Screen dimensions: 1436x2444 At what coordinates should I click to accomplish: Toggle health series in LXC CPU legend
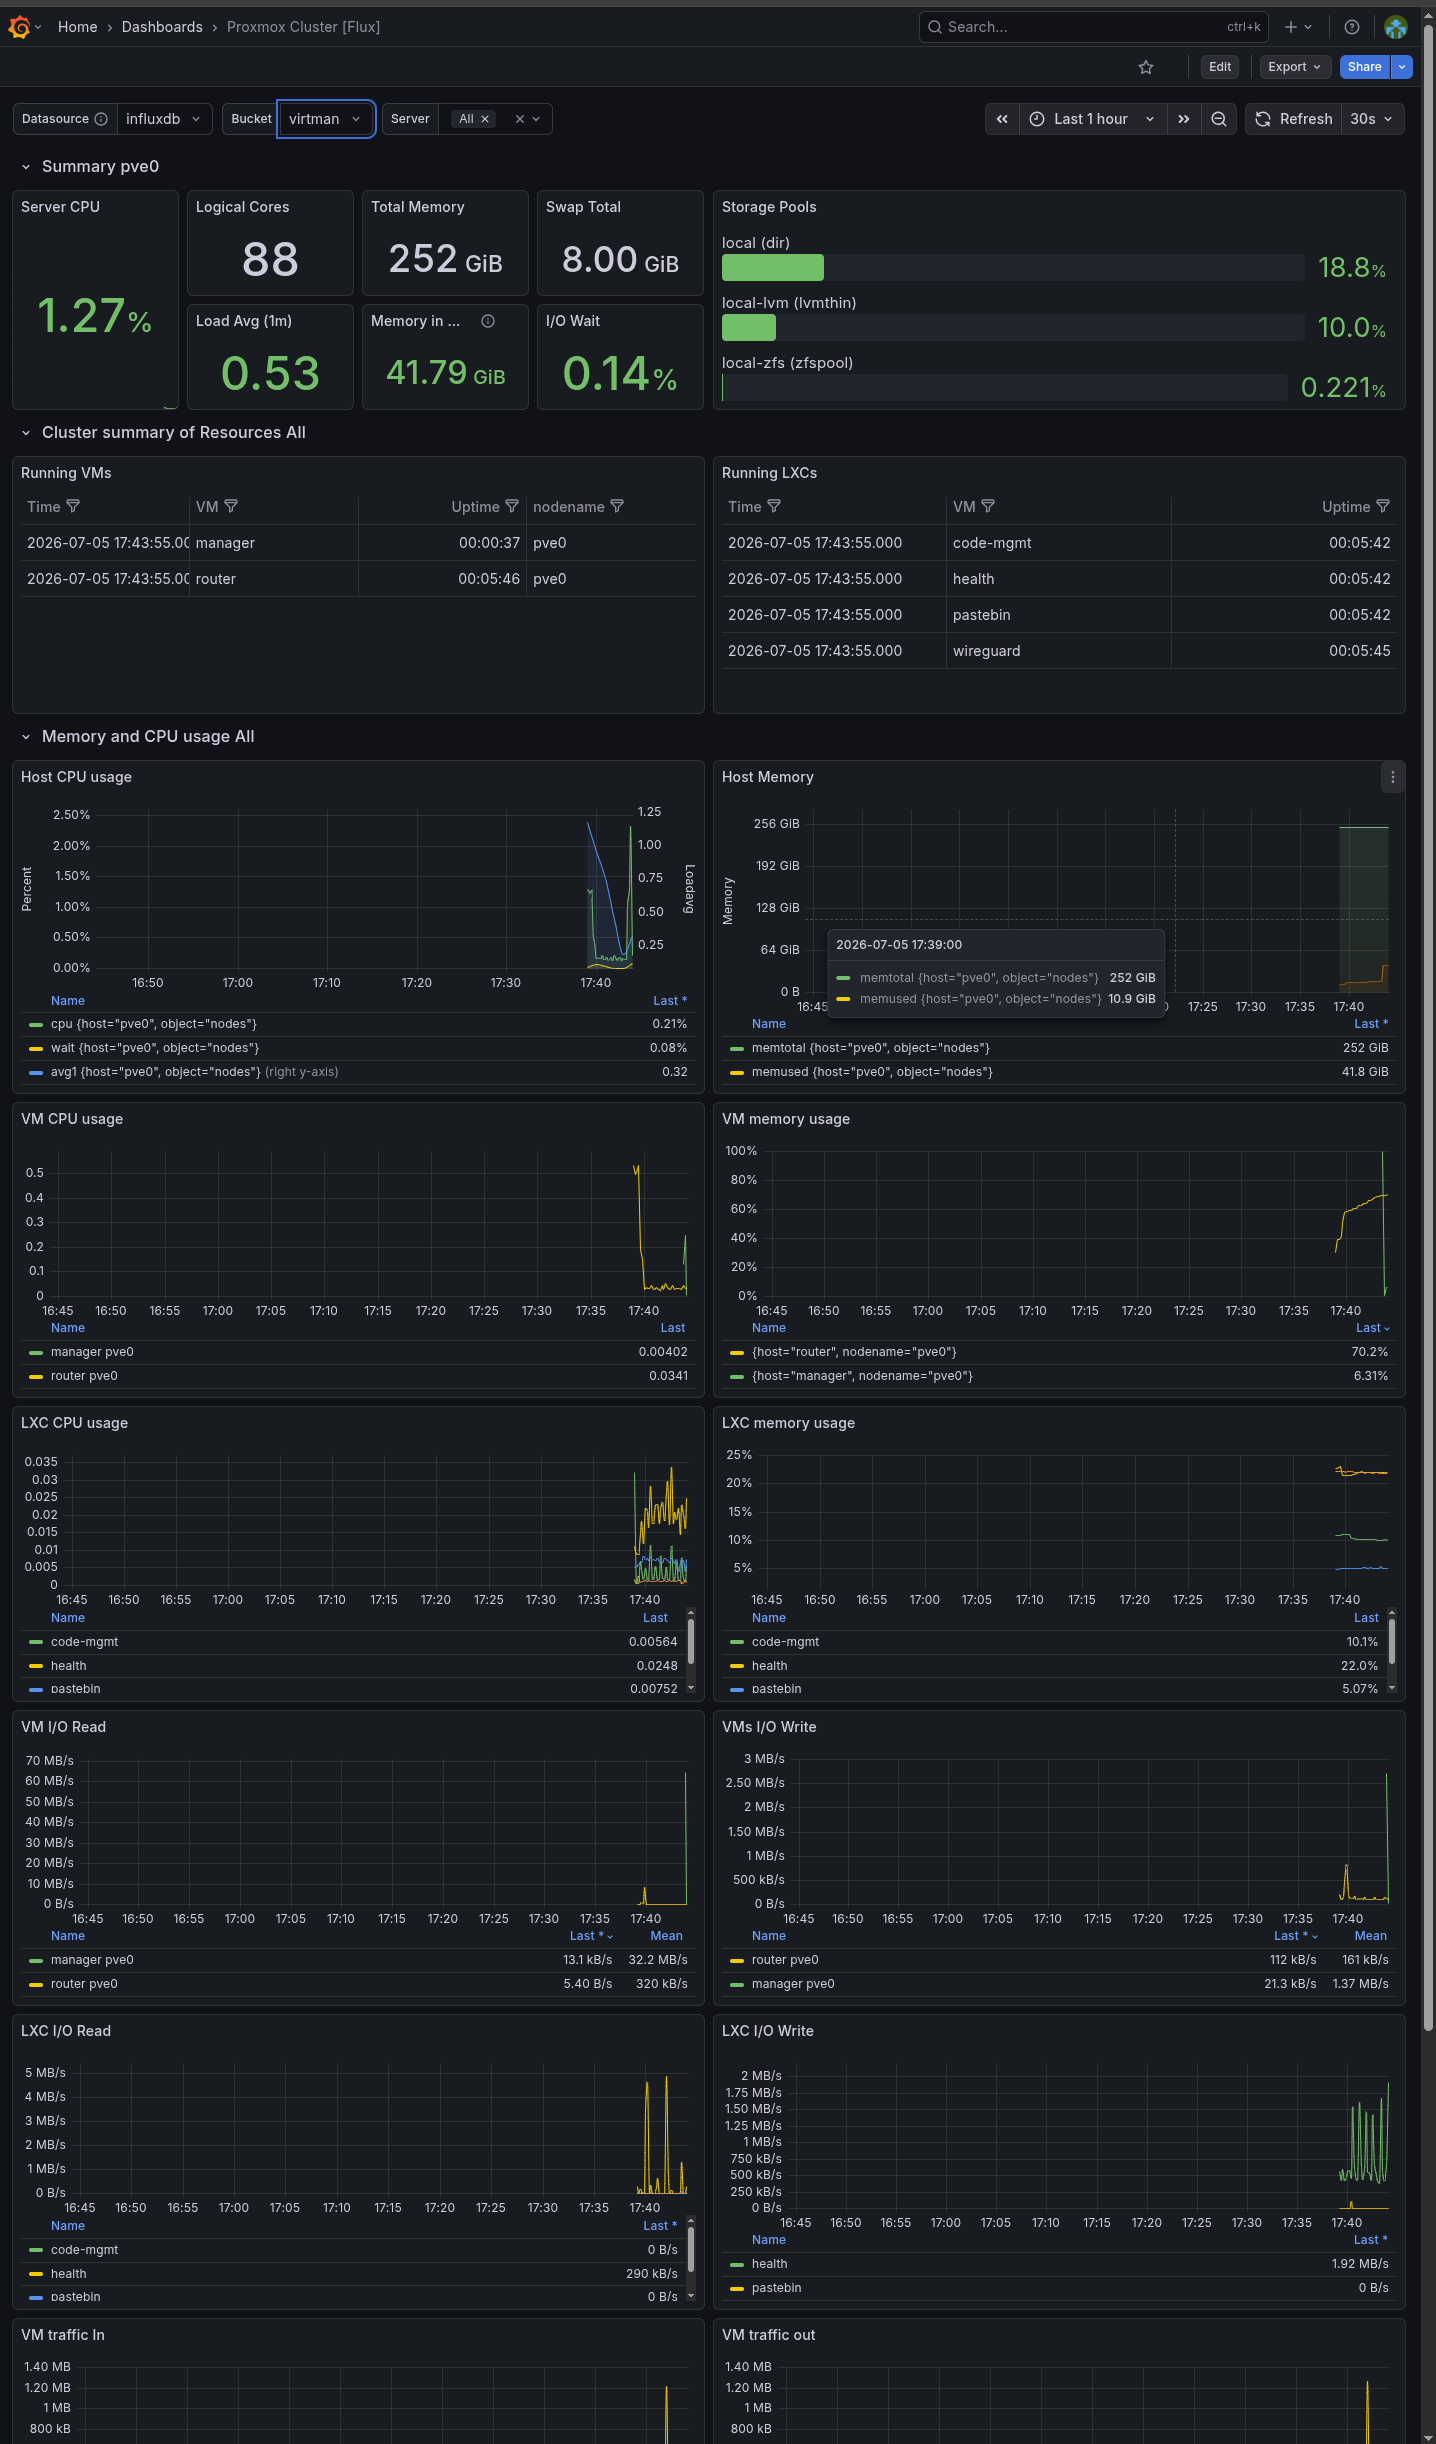pos(68,1666)
